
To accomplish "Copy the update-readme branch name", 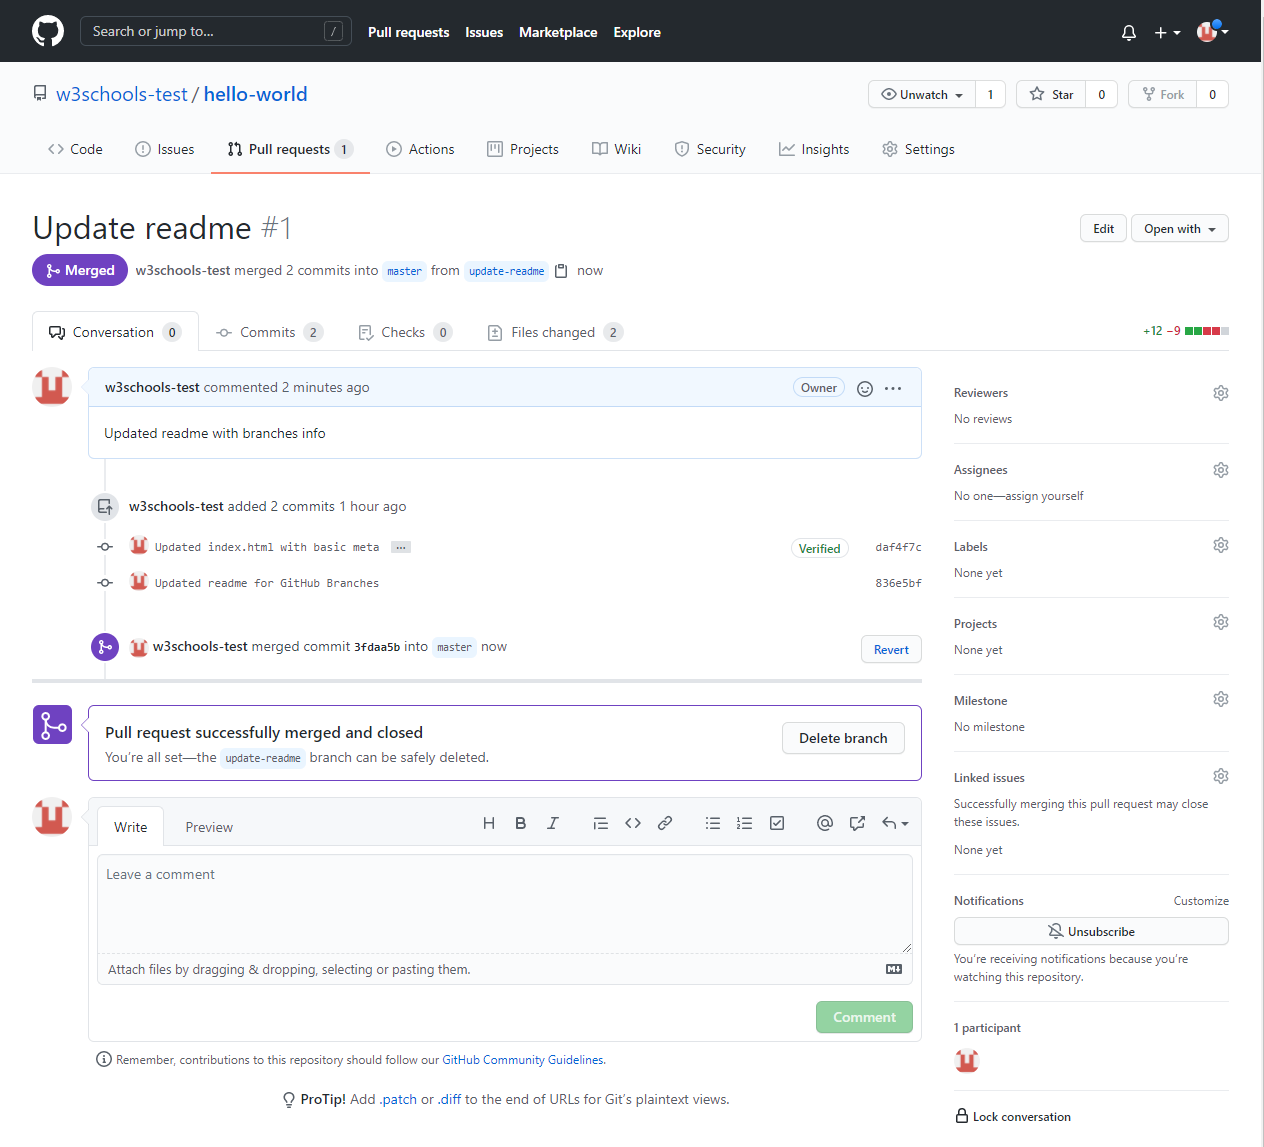I will (x=561, y=270).
